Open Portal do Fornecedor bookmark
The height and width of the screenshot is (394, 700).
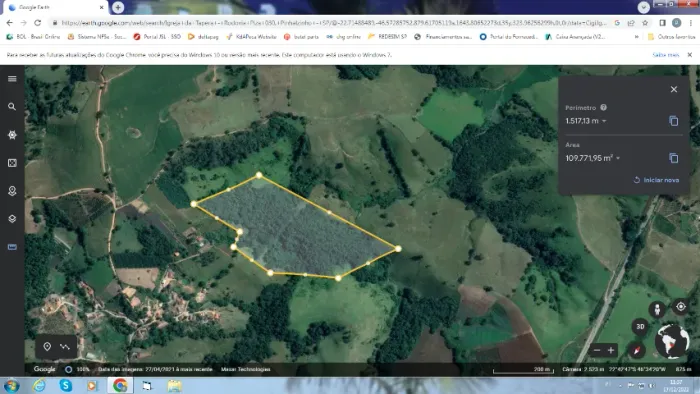pyautogui.click(x=509, y=37)
